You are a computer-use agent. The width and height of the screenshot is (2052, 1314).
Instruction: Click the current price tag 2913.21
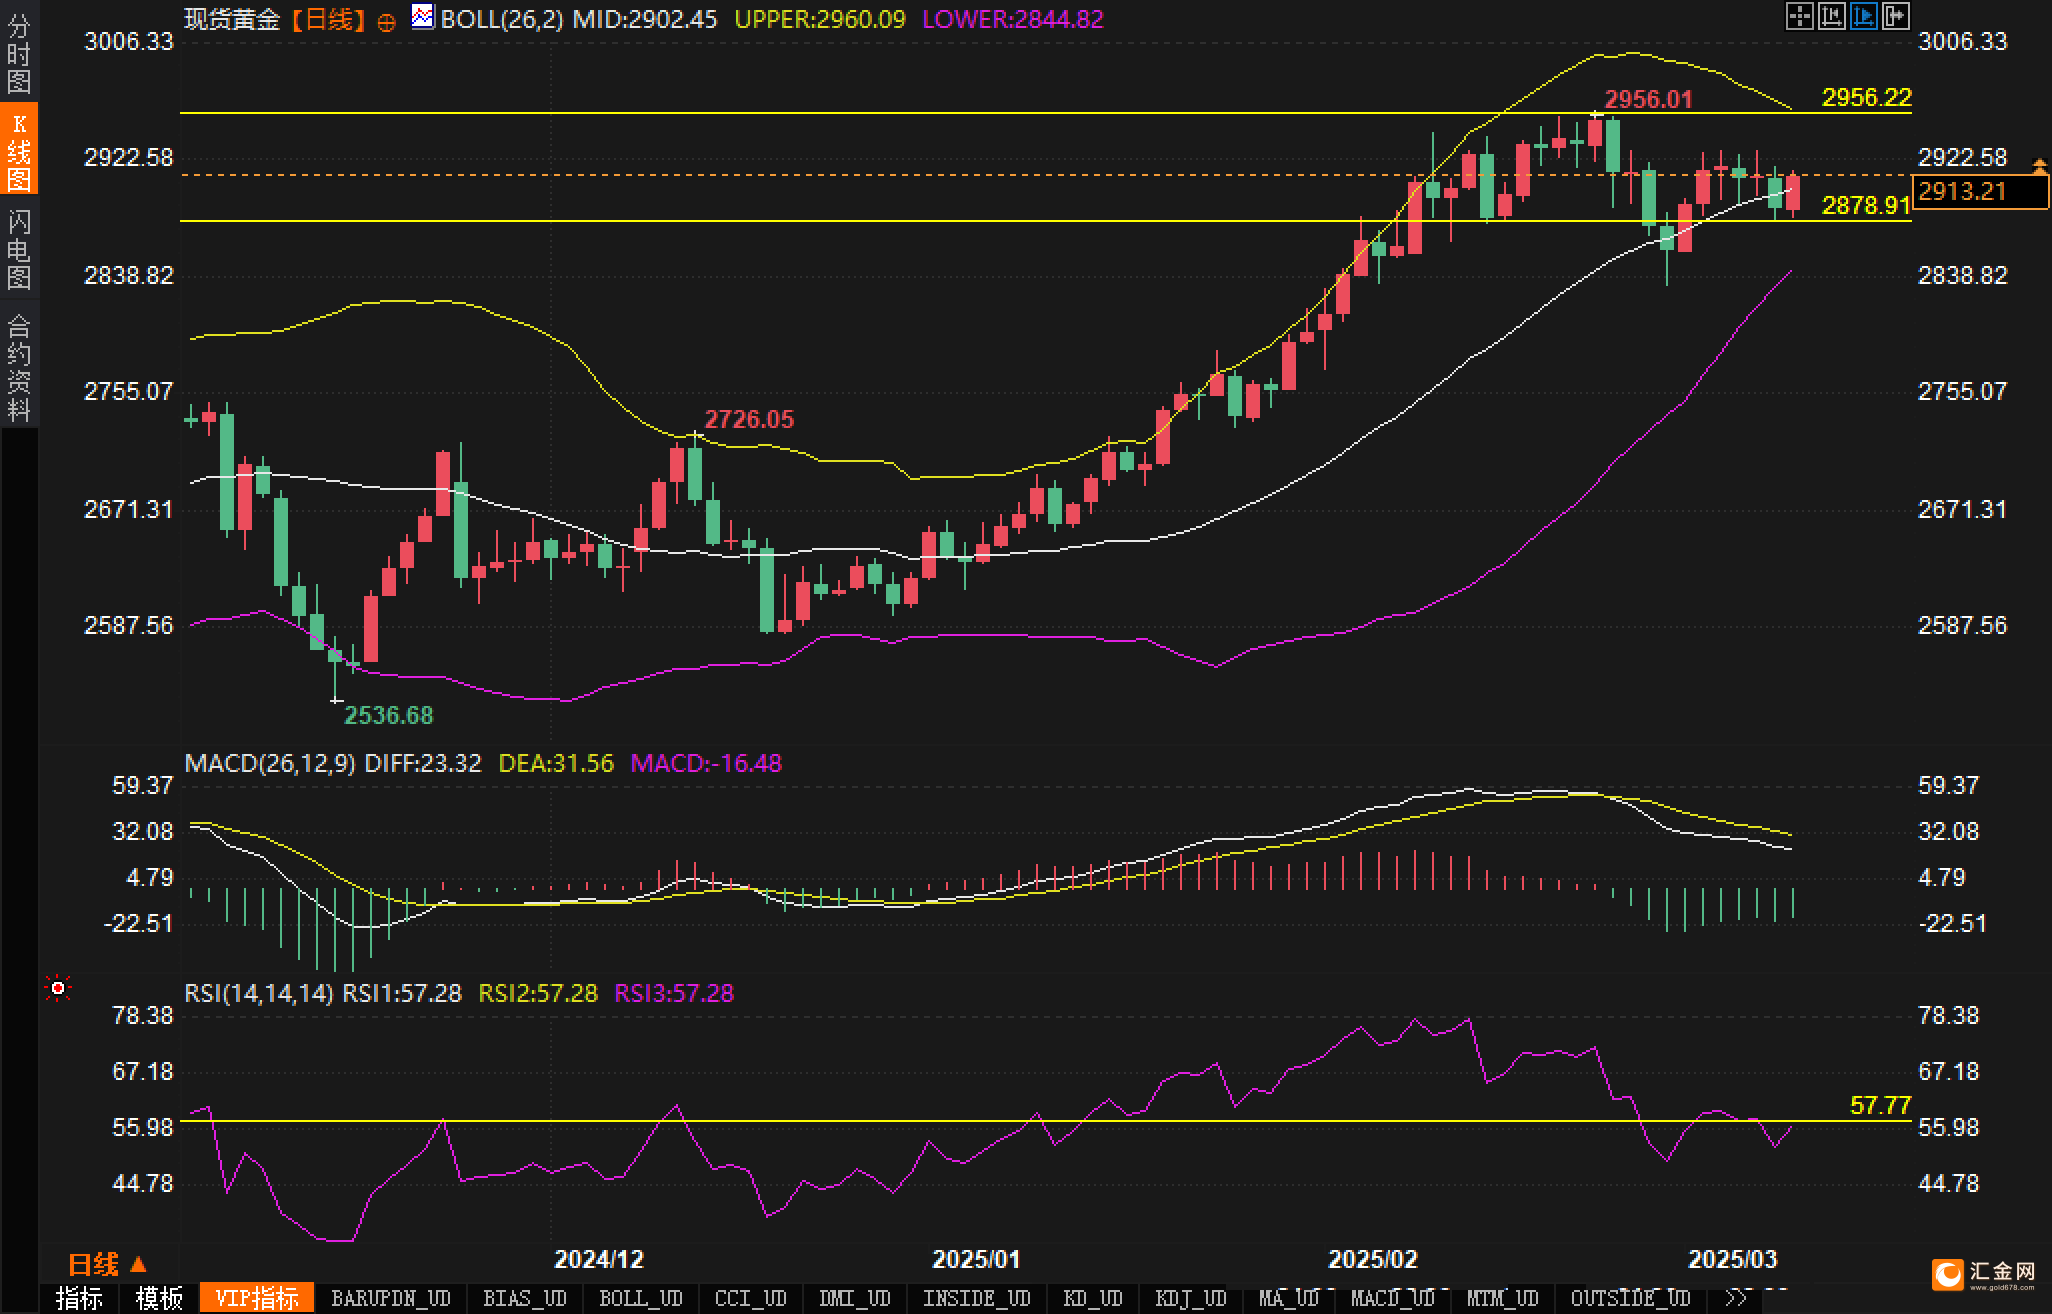(x=1979, y=191)
